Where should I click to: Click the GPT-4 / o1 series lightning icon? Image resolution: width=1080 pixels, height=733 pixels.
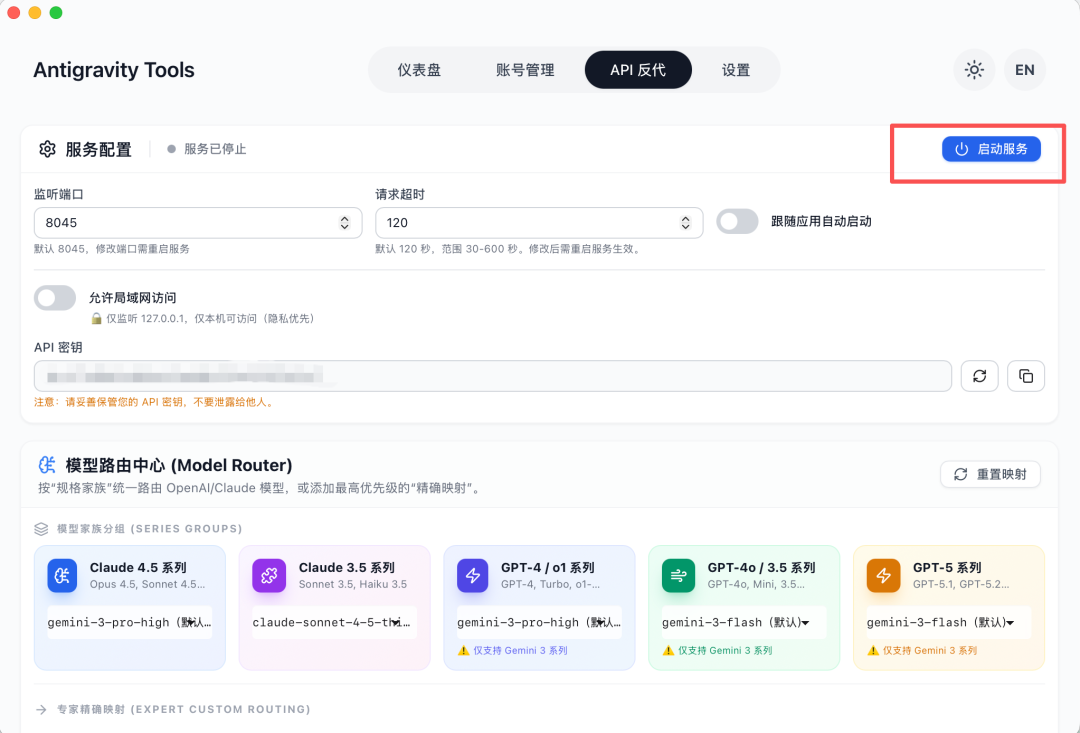coord(473,575)
